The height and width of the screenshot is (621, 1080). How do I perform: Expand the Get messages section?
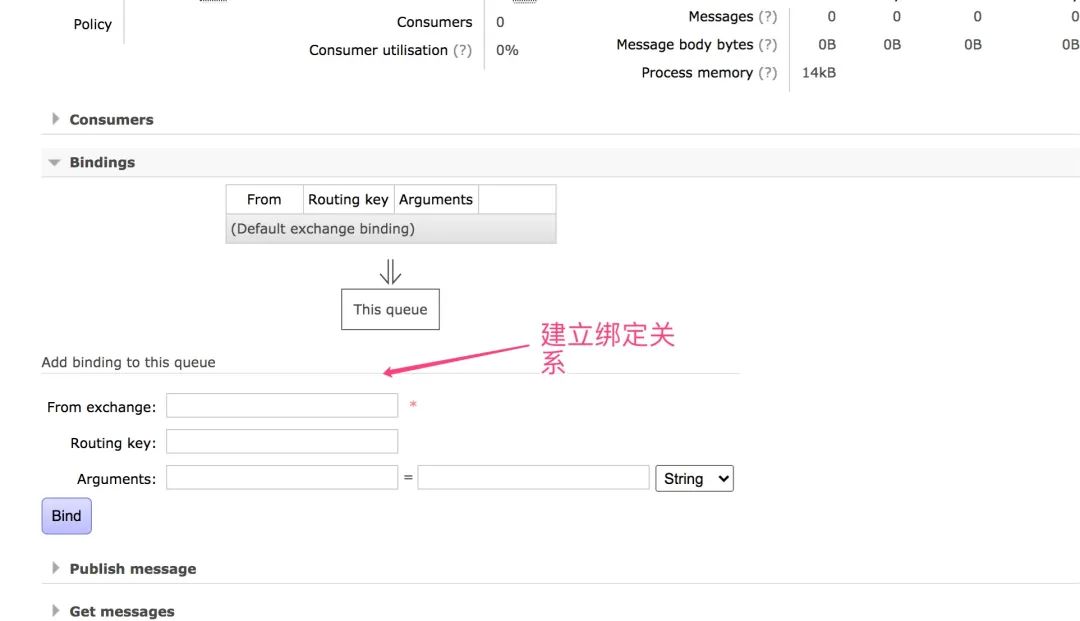[x=121, y=612]
